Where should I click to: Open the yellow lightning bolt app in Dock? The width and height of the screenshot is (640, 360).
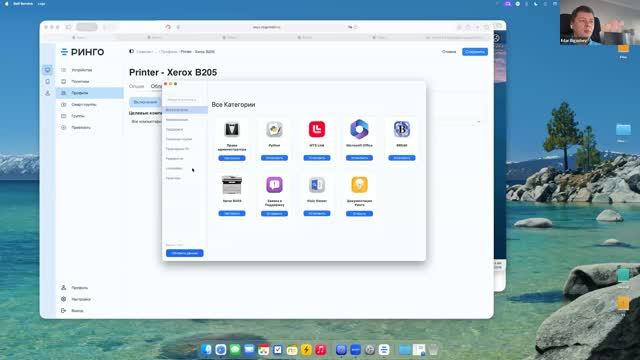pos(307,349)
